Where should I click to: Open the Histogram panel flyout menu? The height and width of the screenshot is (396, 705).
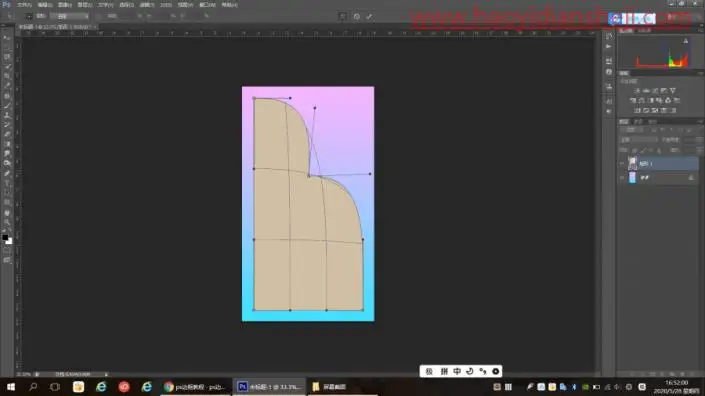tap(701, 31)
